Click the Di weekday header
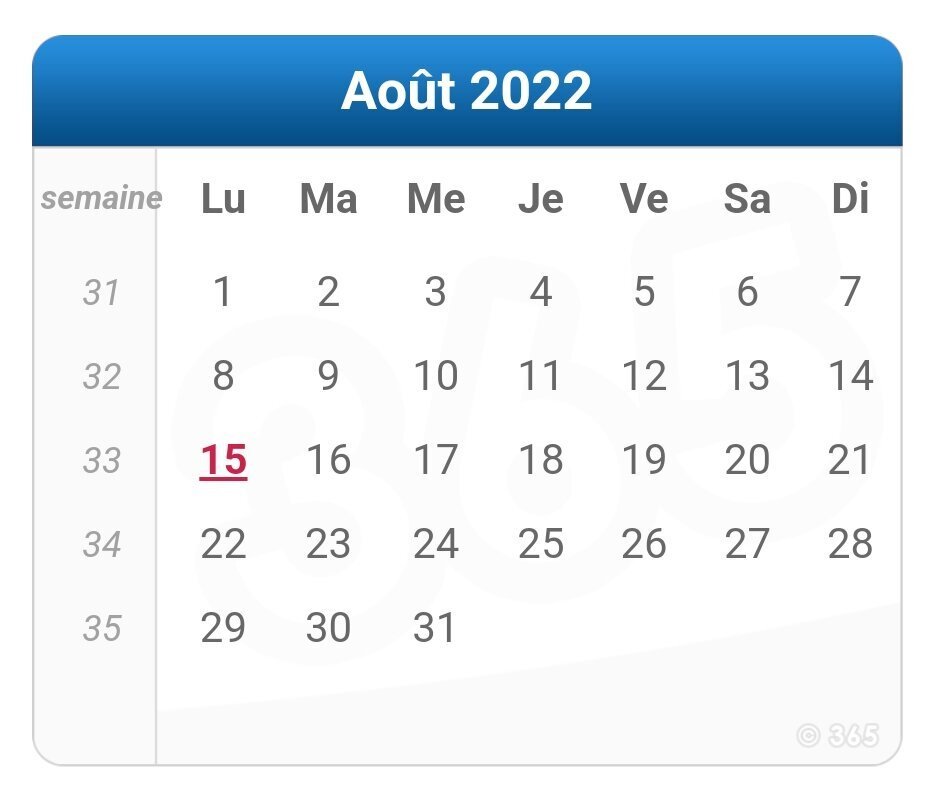Screen dimensions: 936x805 [850, 198]
